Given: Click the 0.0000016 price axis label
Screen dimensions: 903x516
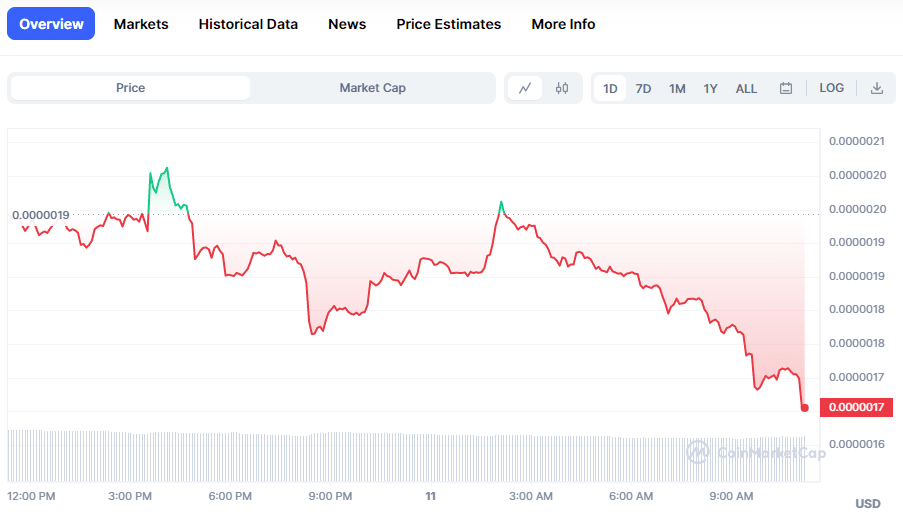Looking at the screenshot, I should tap(857, 444).
